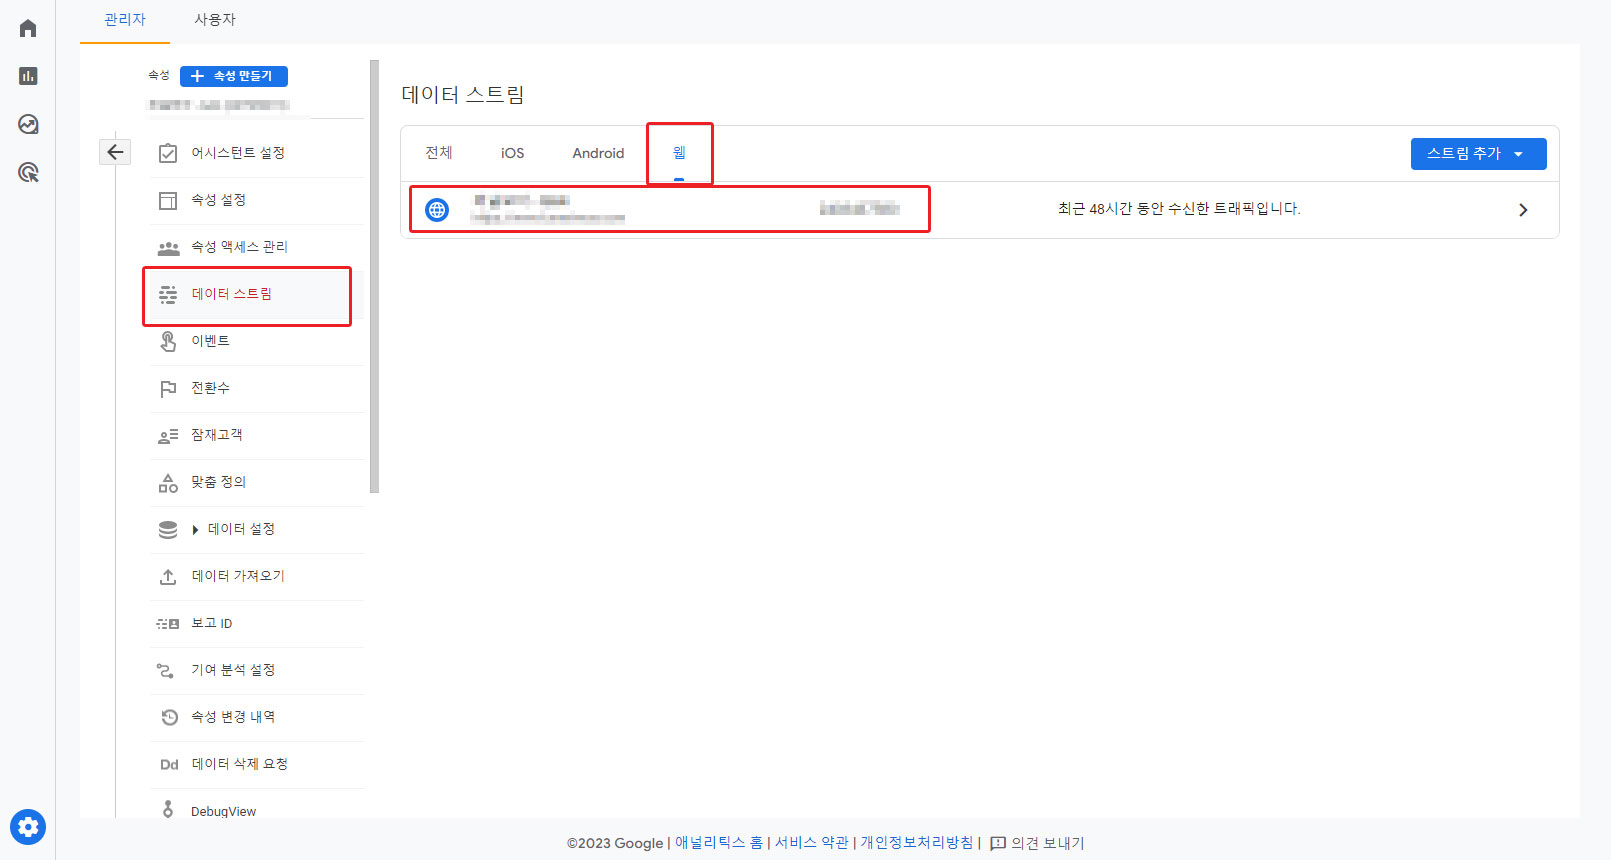Click the 잠재고객 icon
Viewport: 1611px width, 860px height.
(168, 436)
